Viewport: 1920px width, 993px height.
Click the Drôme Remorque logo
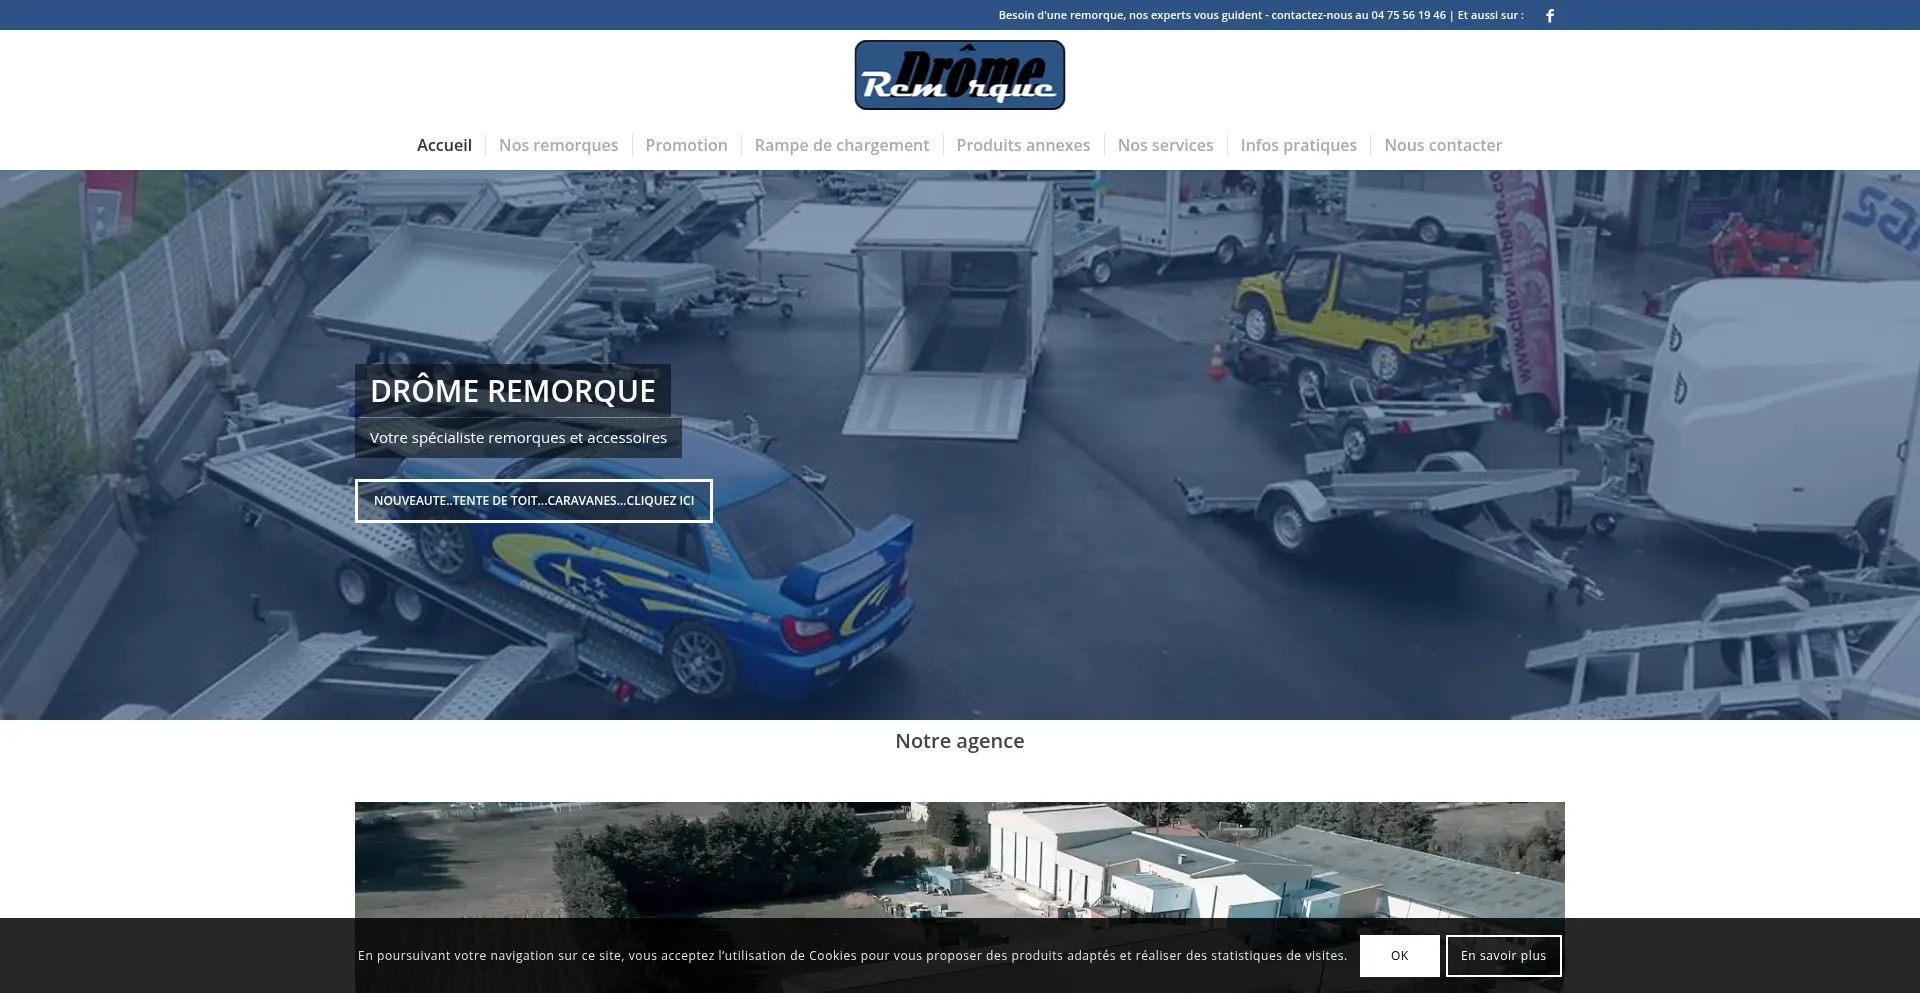tap(959, 75)
